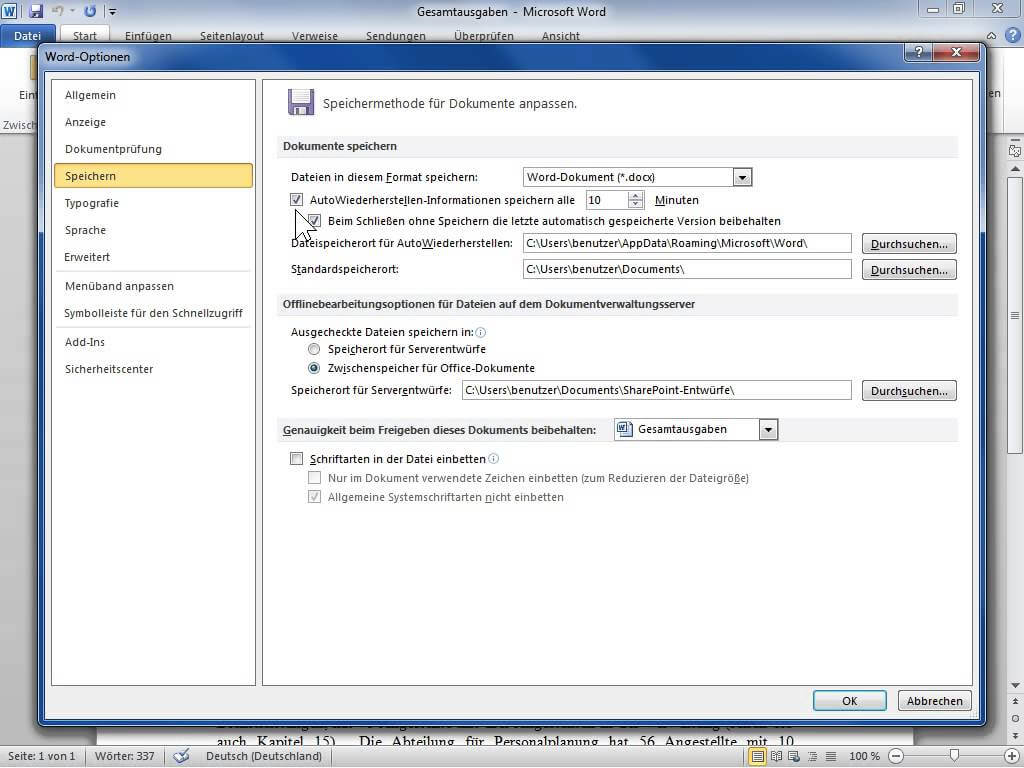This screenshot has height=768, width=1024.
Task: Click the previous page double-arrow icon
Action: 1015,702
